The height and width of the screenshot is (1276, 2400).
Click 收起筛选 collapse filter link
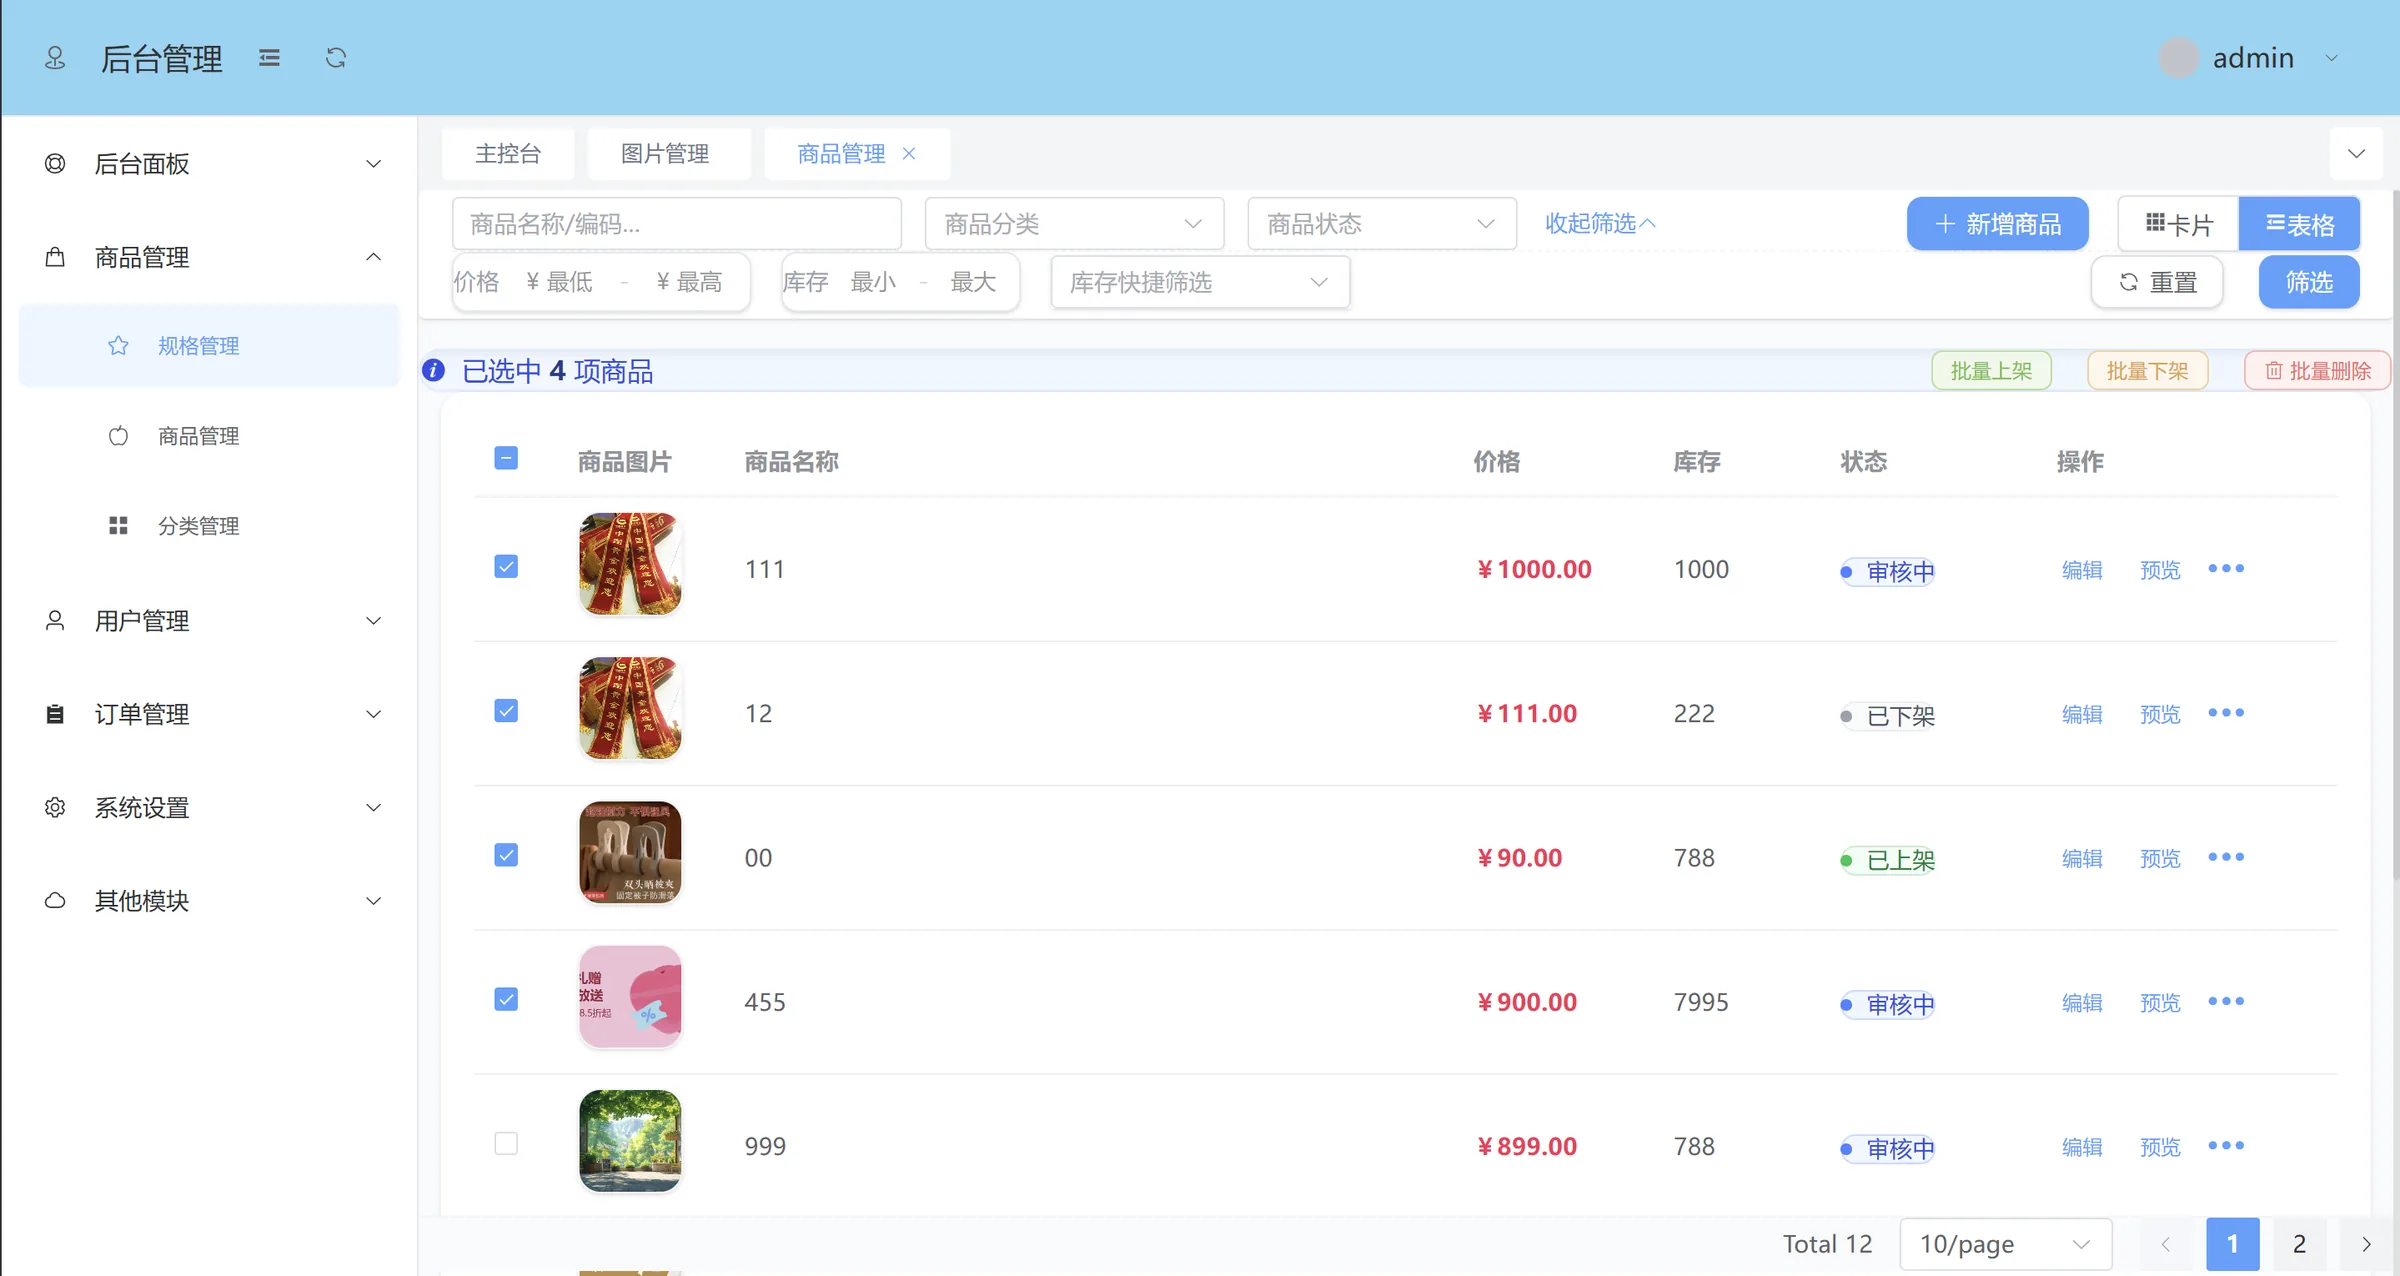click(1600, 223)
